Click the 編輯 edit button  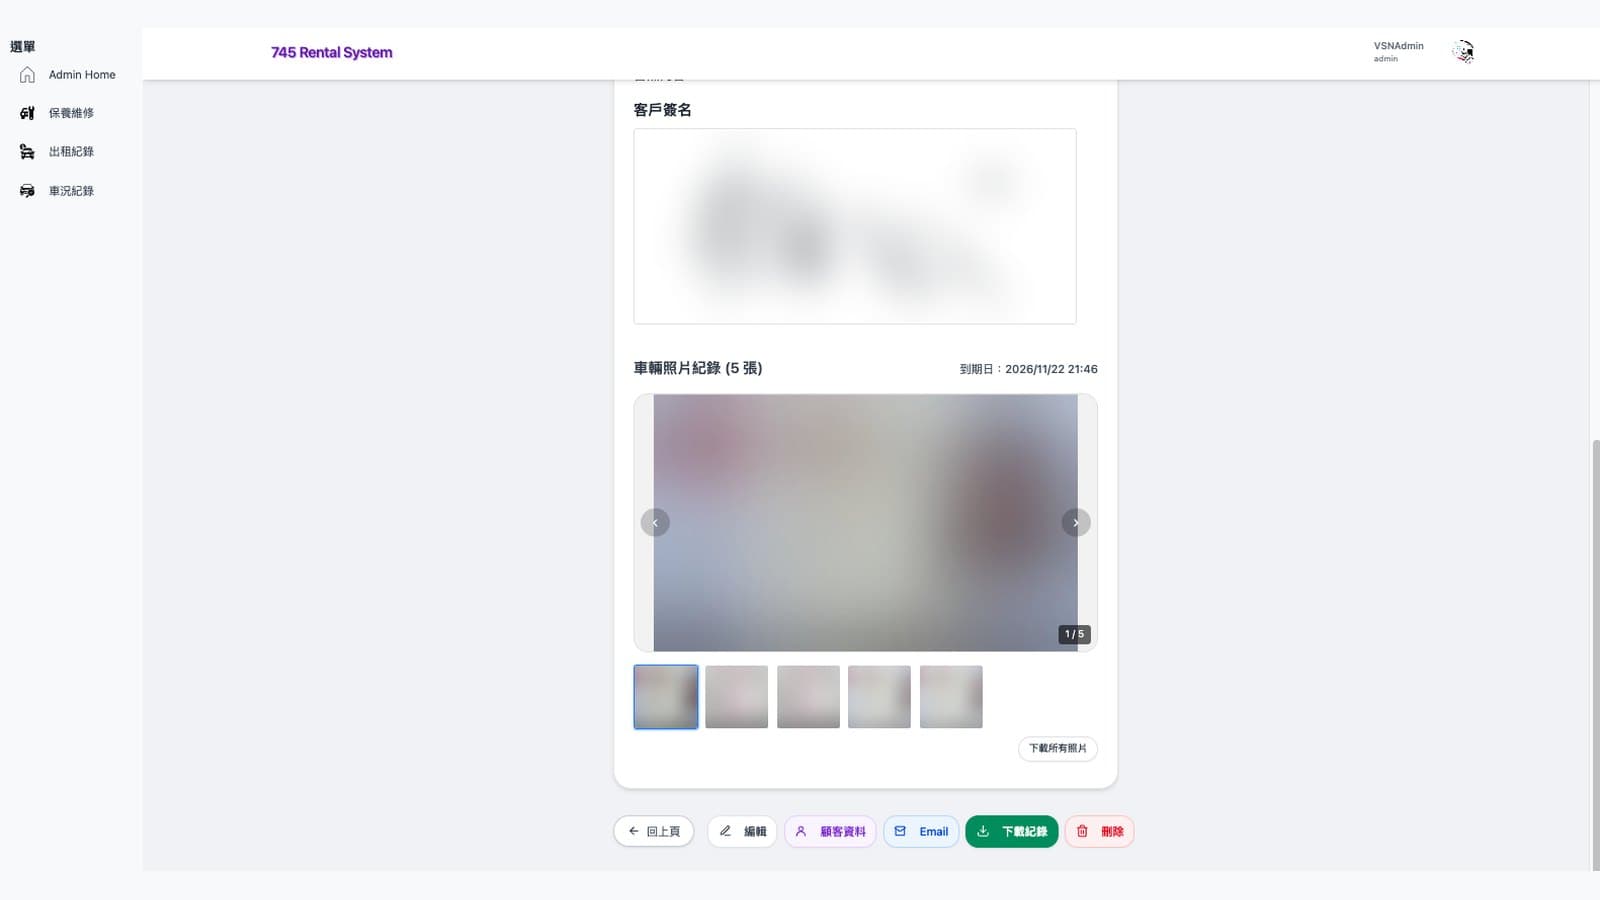coord(742,832)
